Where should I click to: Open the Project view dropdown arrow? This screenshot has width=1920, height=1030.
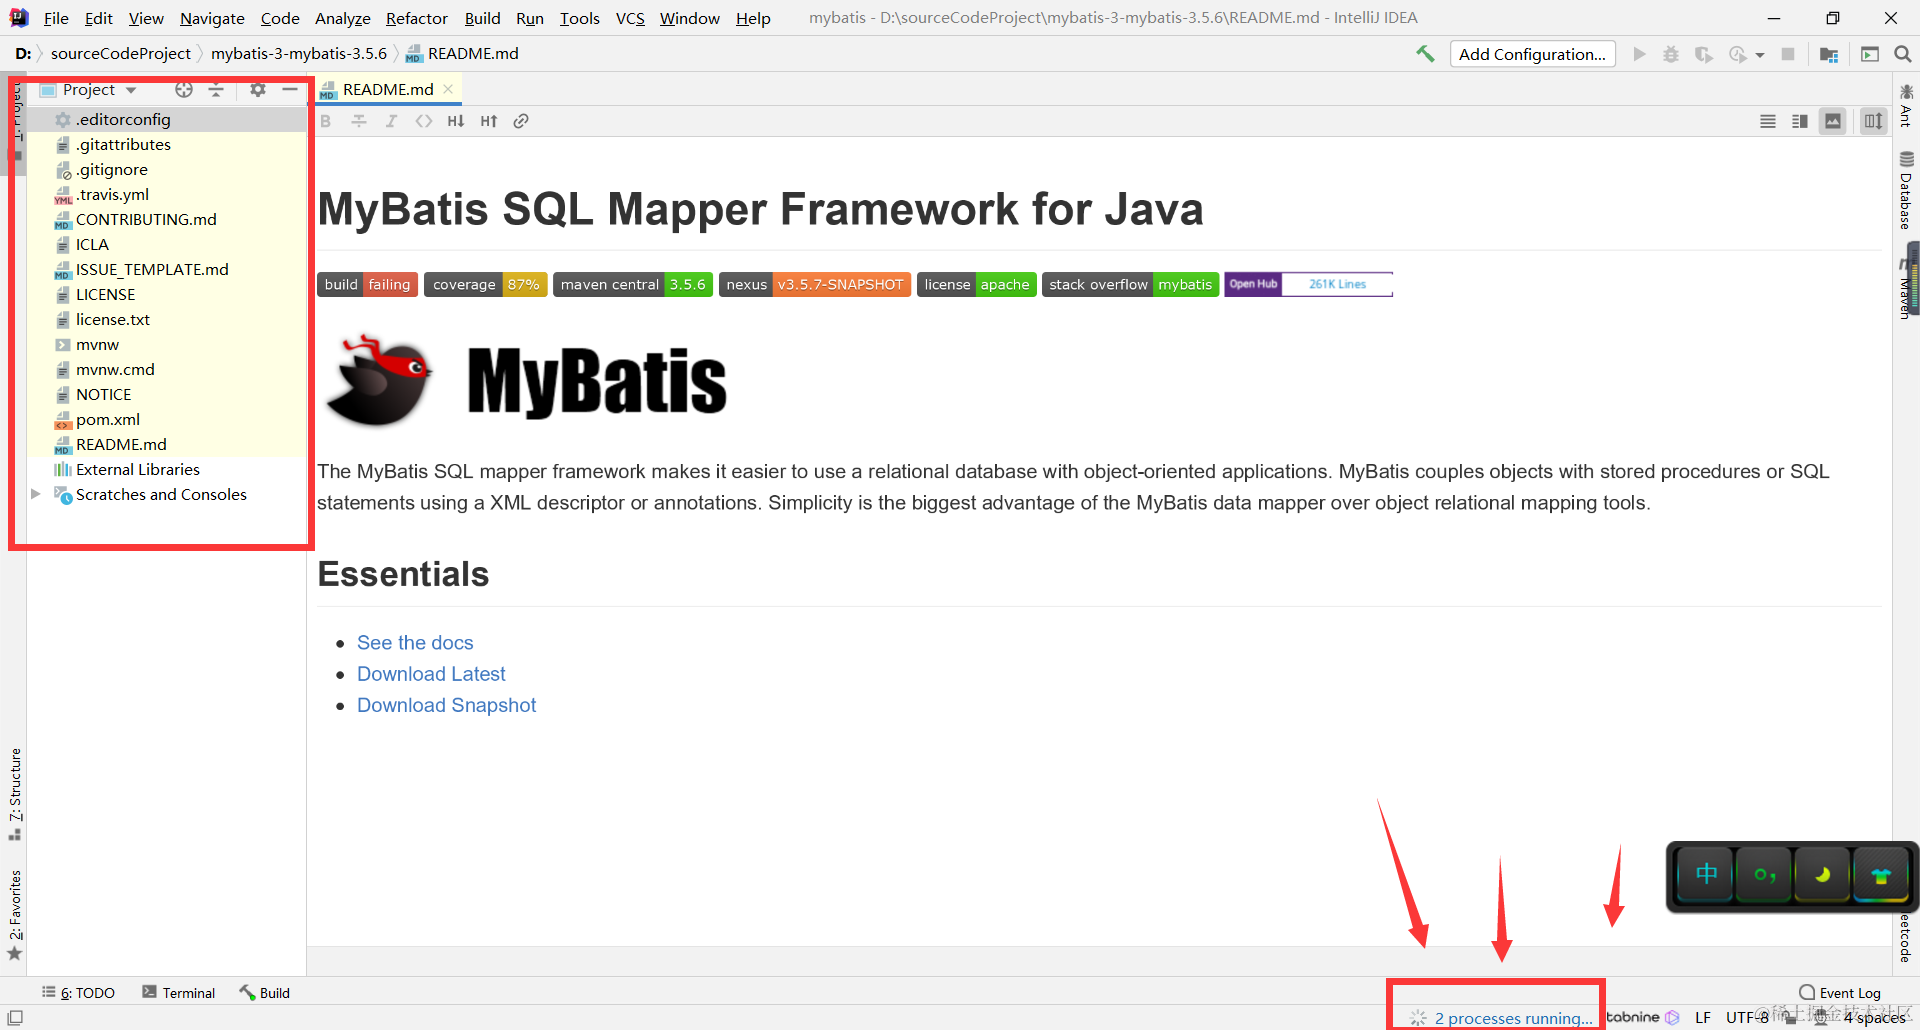(131, 90)
